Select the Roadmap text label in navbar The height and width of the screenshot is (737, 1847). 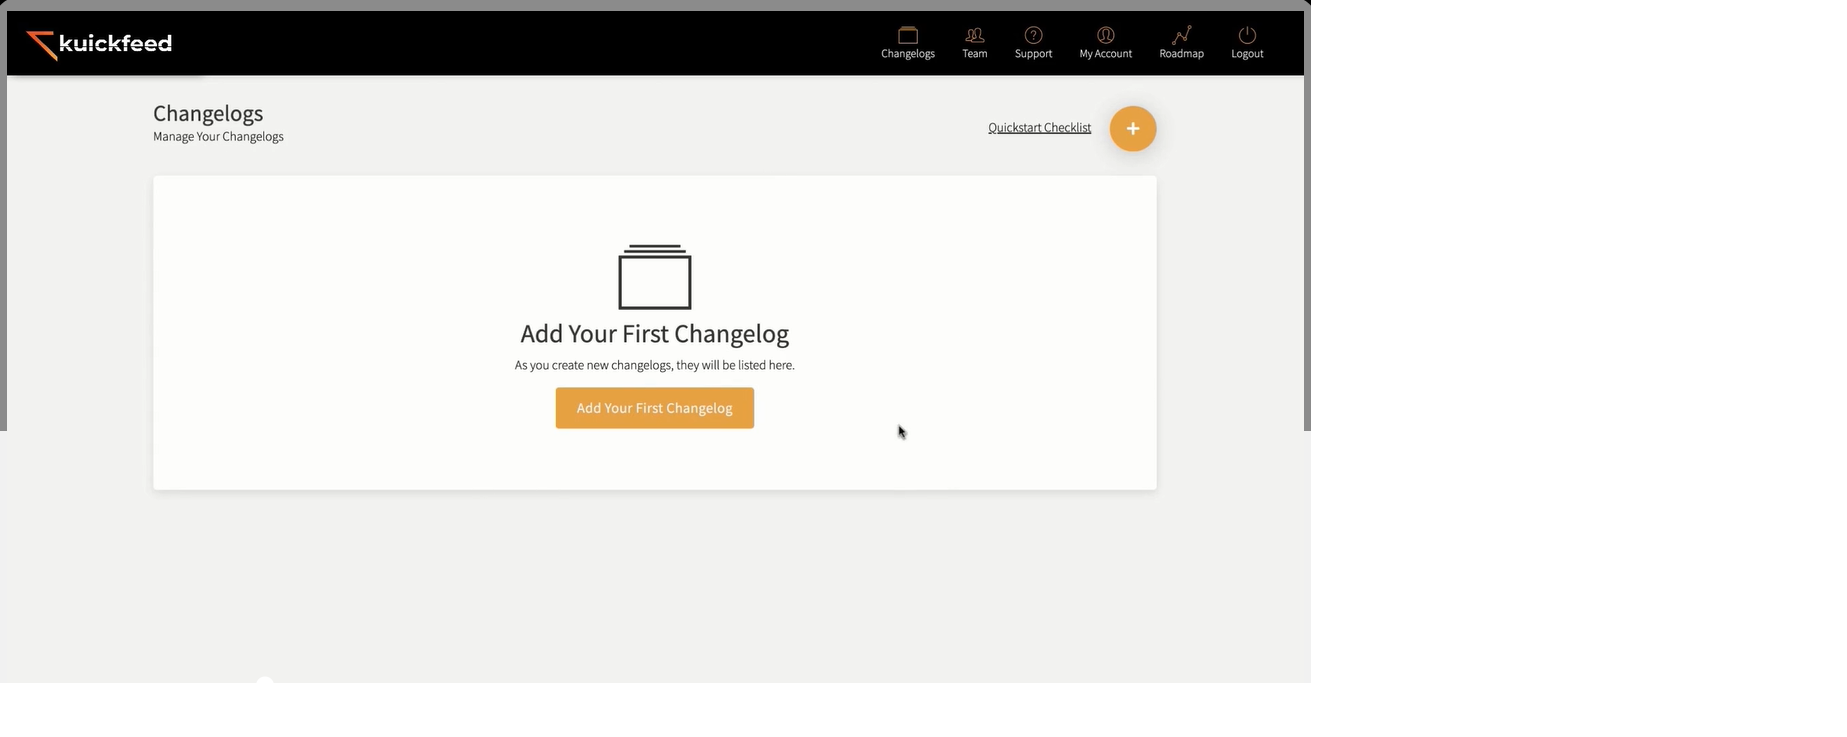point(1181,54)
